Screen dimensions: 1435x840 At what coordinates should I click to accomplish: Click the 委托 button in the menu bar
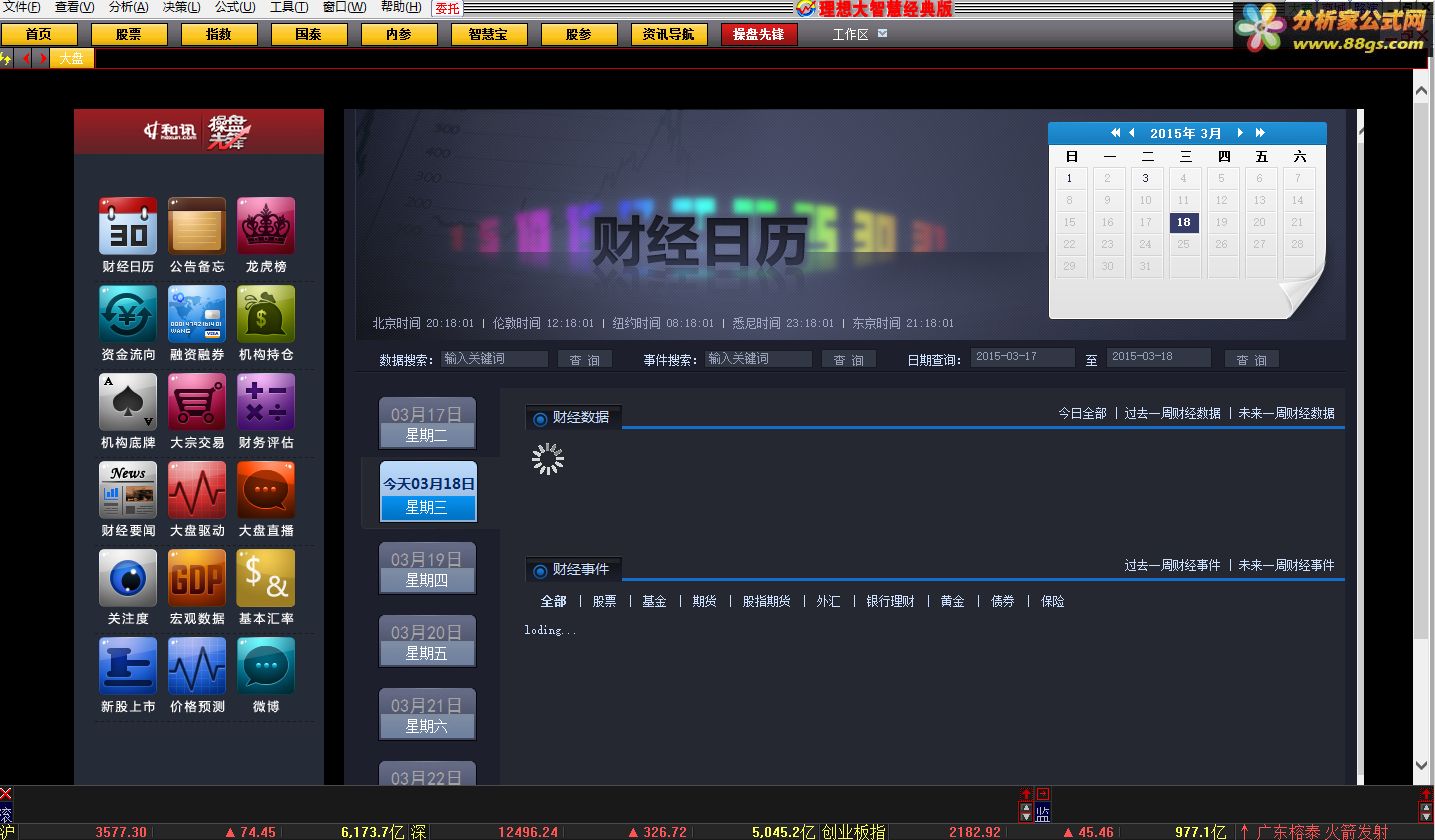coord(447,8)
